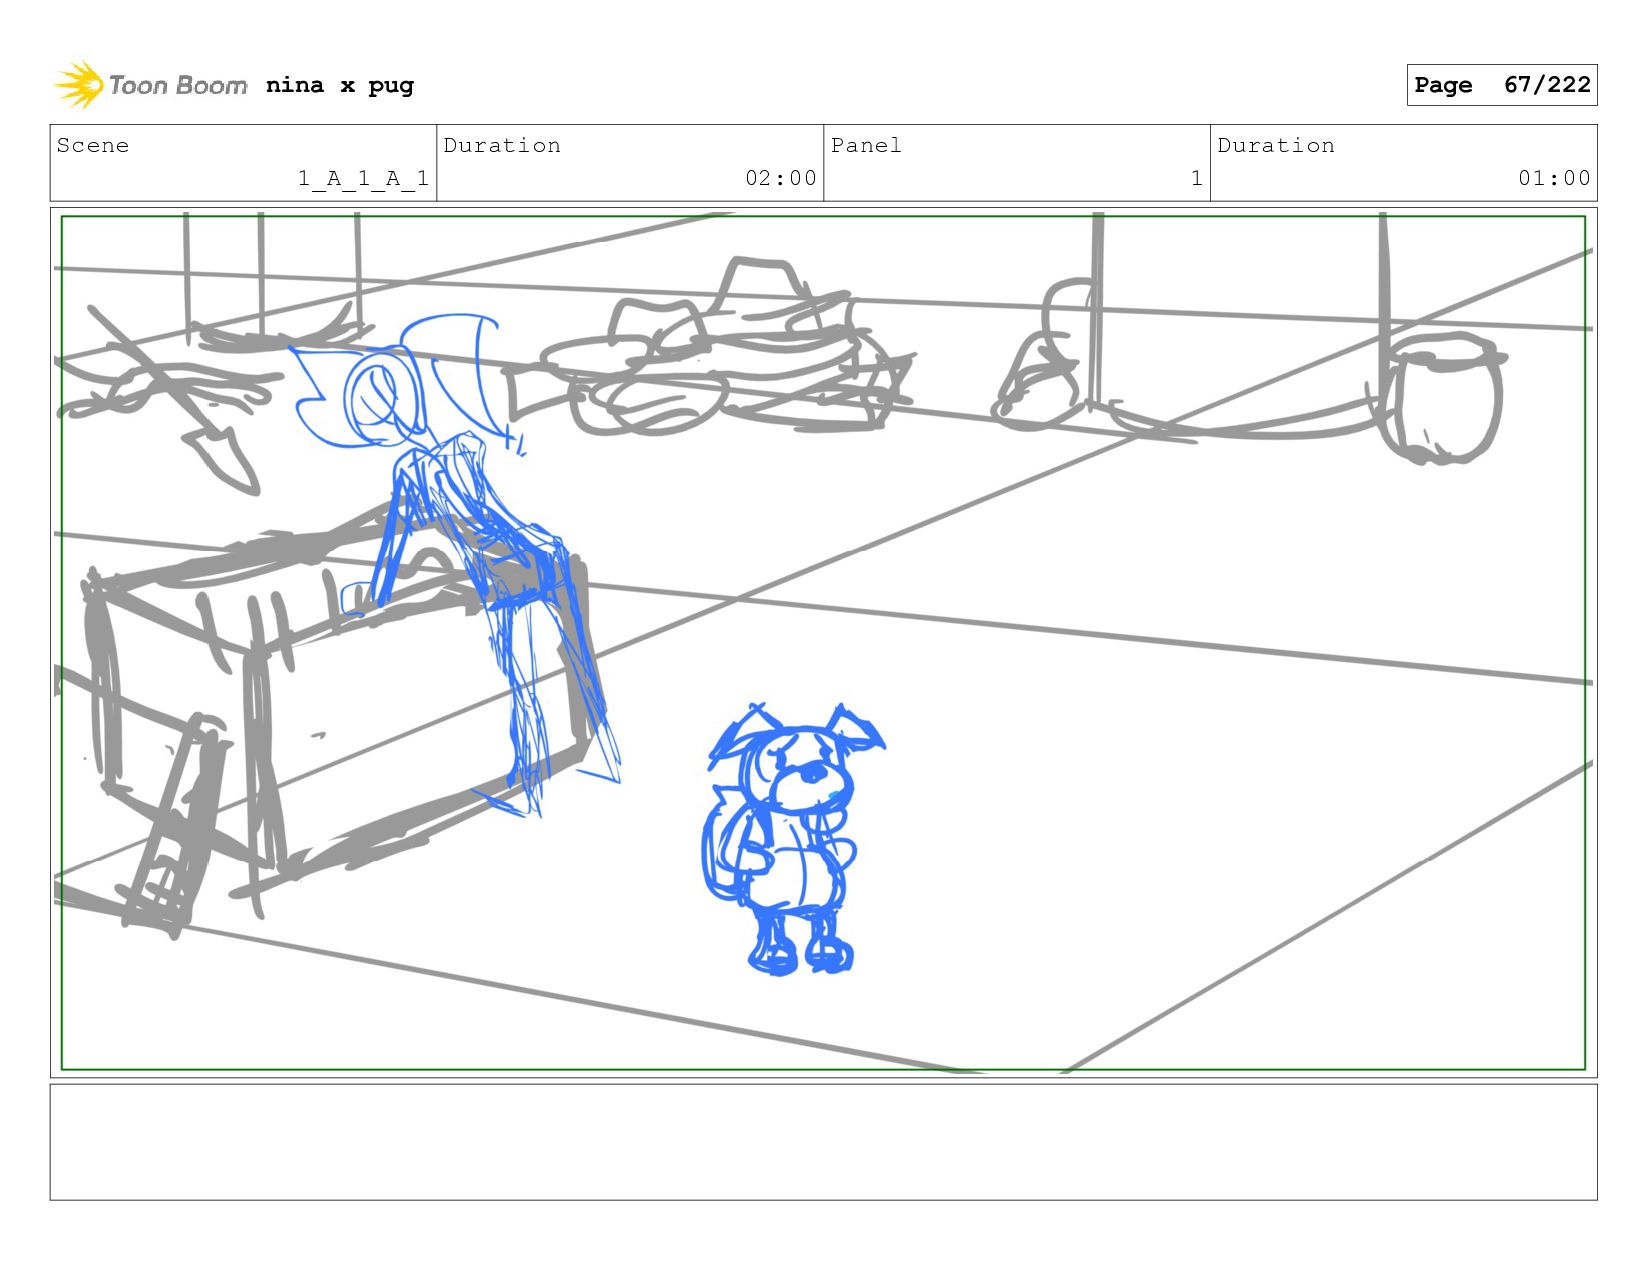Select the scene 'Duration' label next to Scene

502,145
